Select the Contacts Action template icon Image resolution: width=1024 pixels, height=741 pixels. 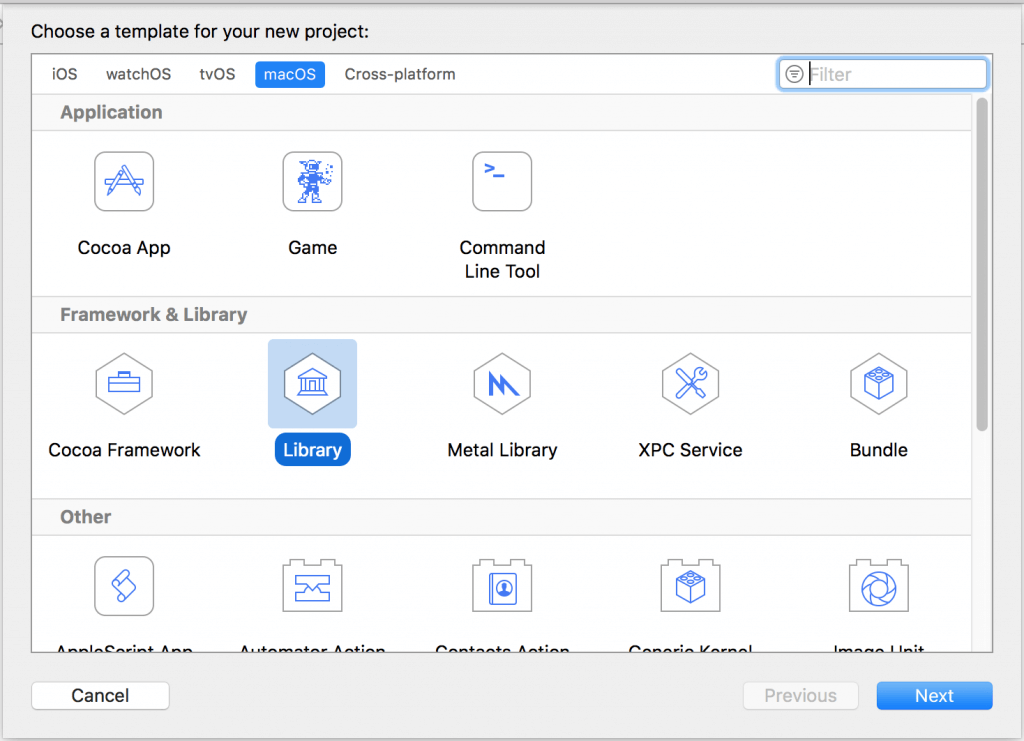(x=502, y=586)
